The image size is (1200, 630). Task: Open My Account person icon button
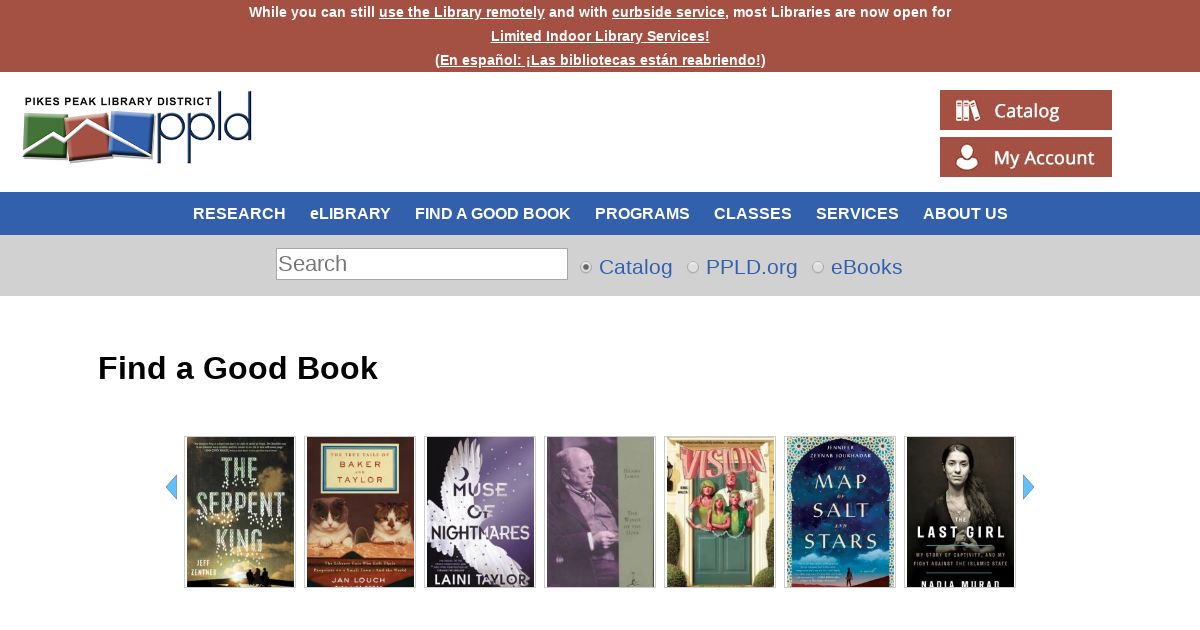tap(1026, 157)
